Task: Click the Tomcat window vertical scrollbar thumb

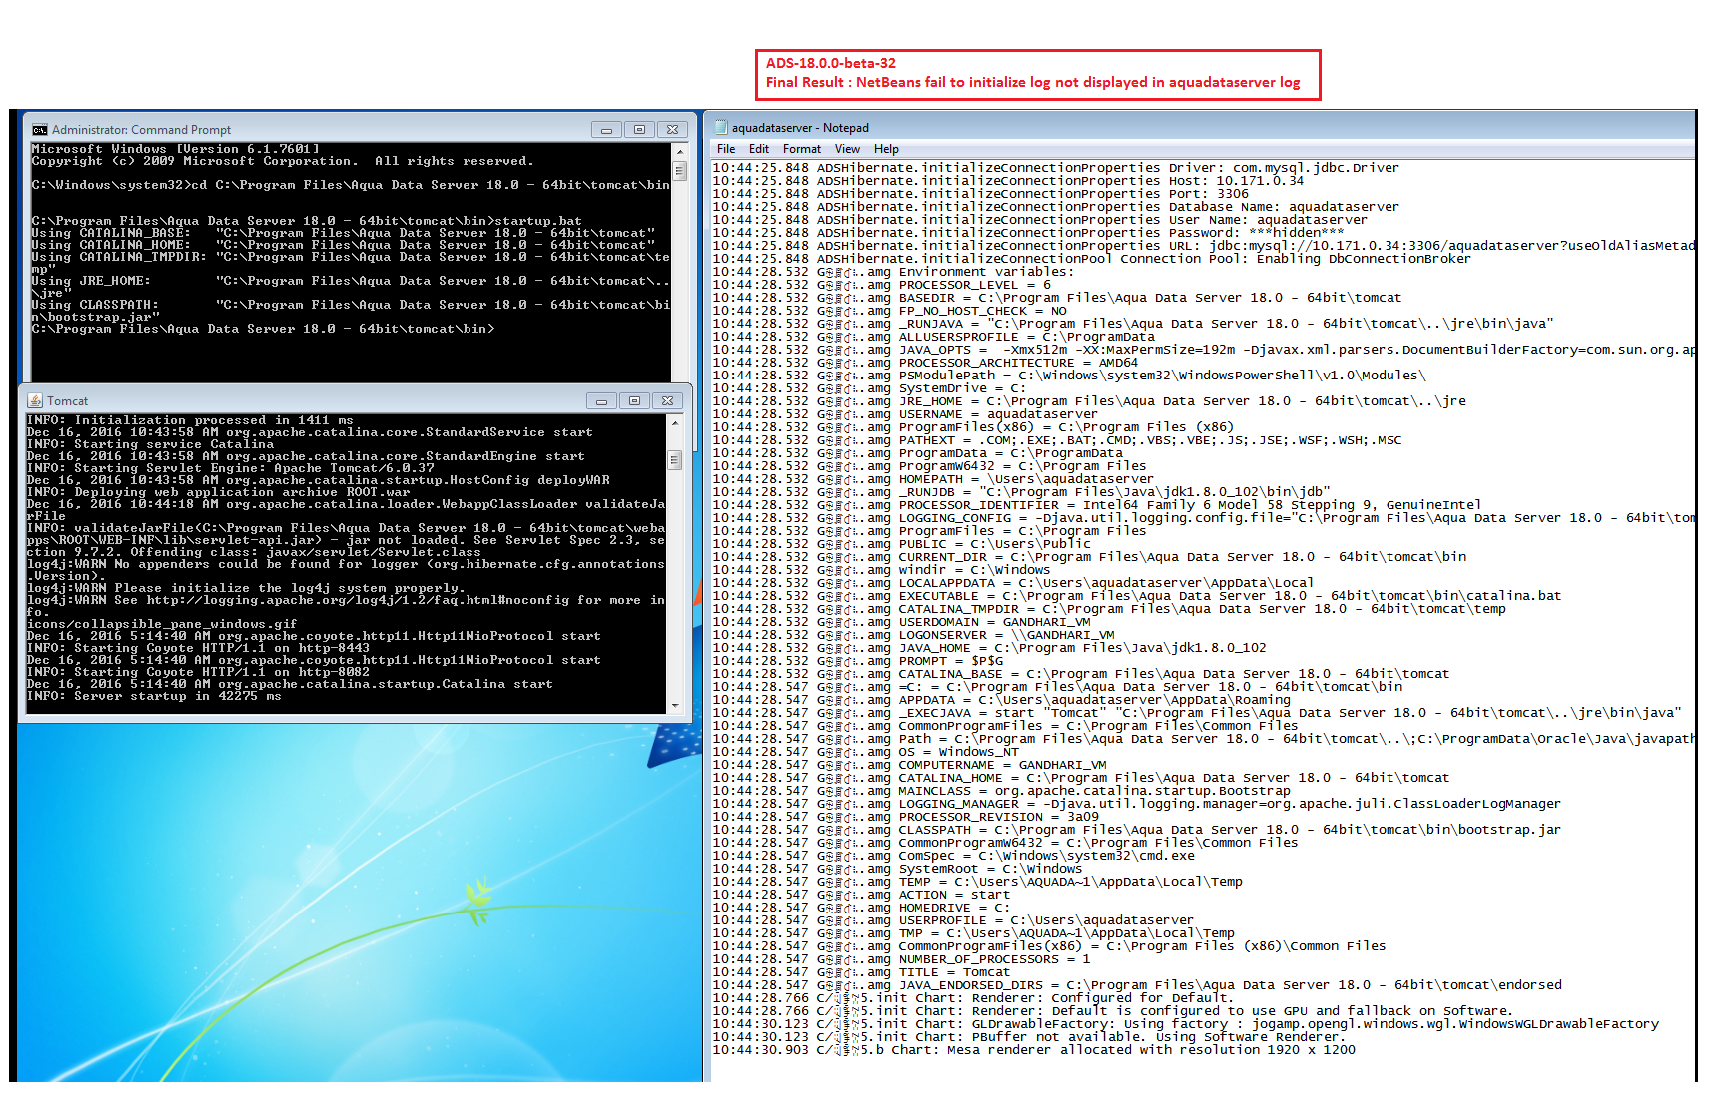Action: 675,460
